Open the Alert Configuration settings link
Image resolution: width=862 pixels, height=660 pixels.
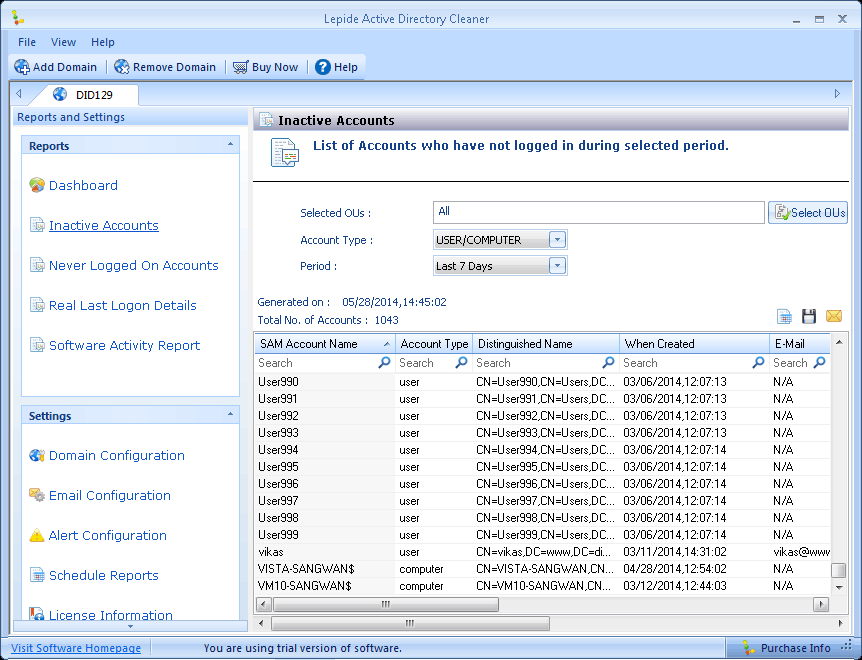tap(107, 536)
